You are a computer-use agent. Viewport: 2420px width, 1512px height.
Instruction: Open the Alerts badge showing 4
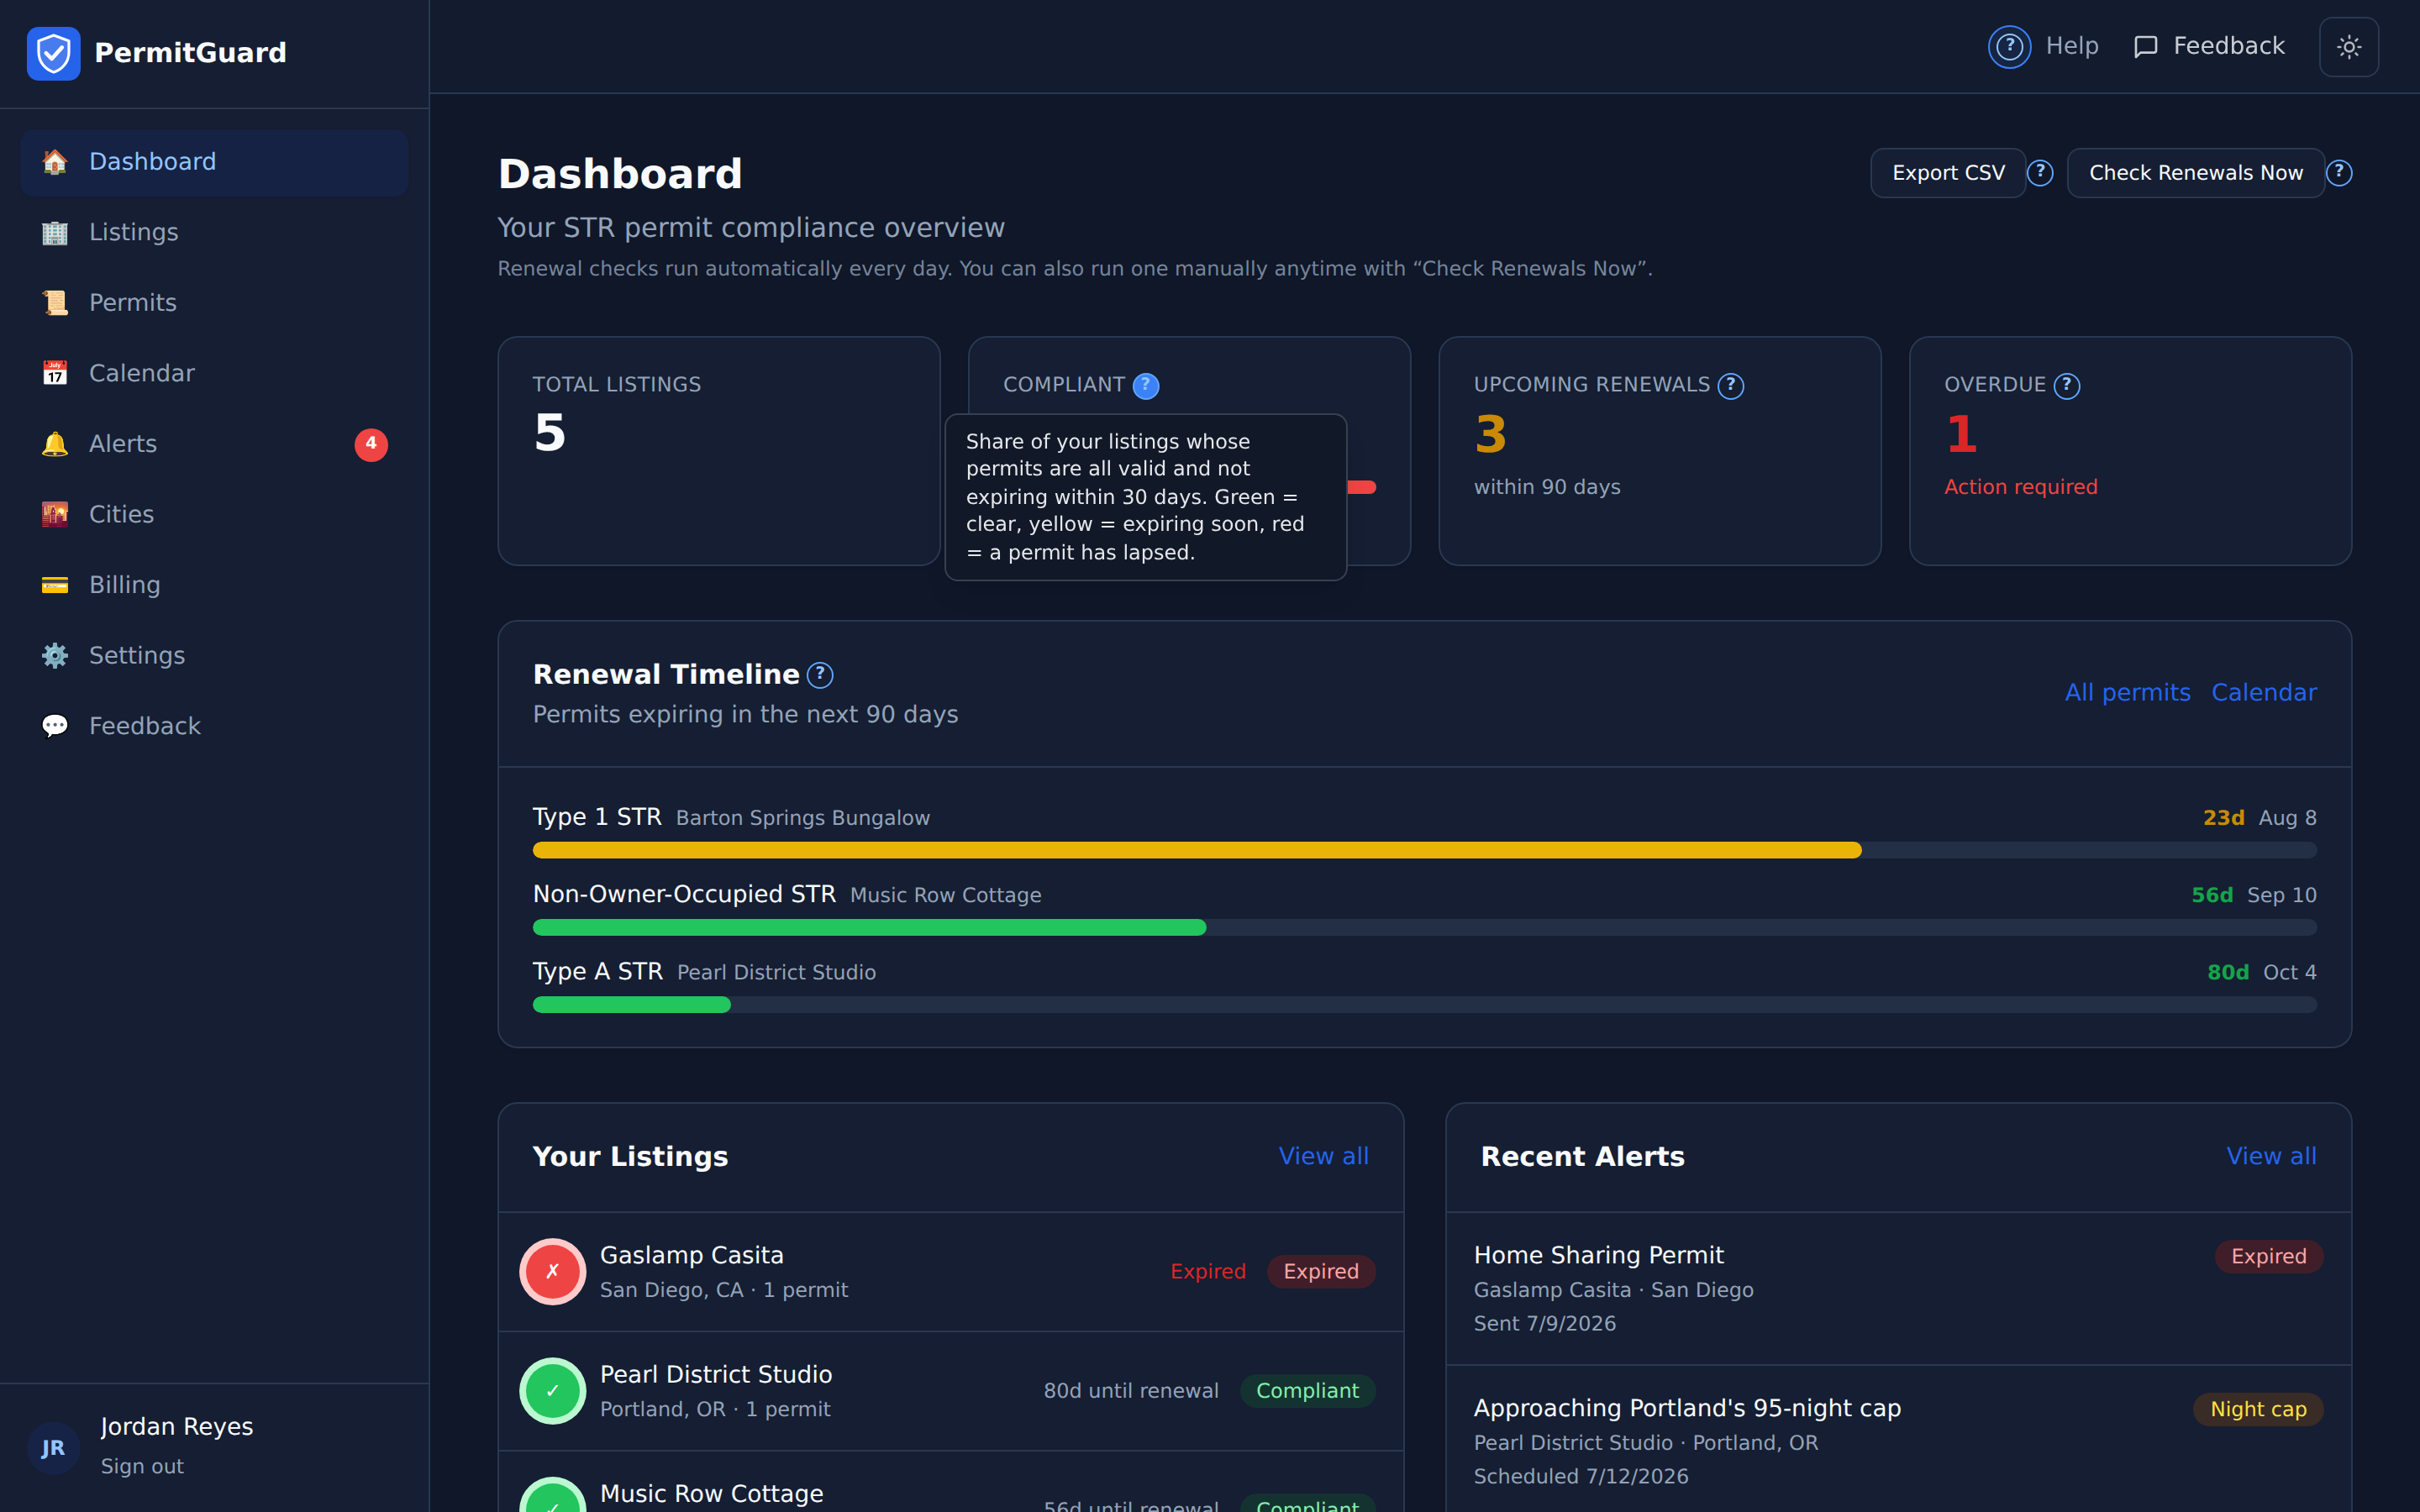click(371, 444)
